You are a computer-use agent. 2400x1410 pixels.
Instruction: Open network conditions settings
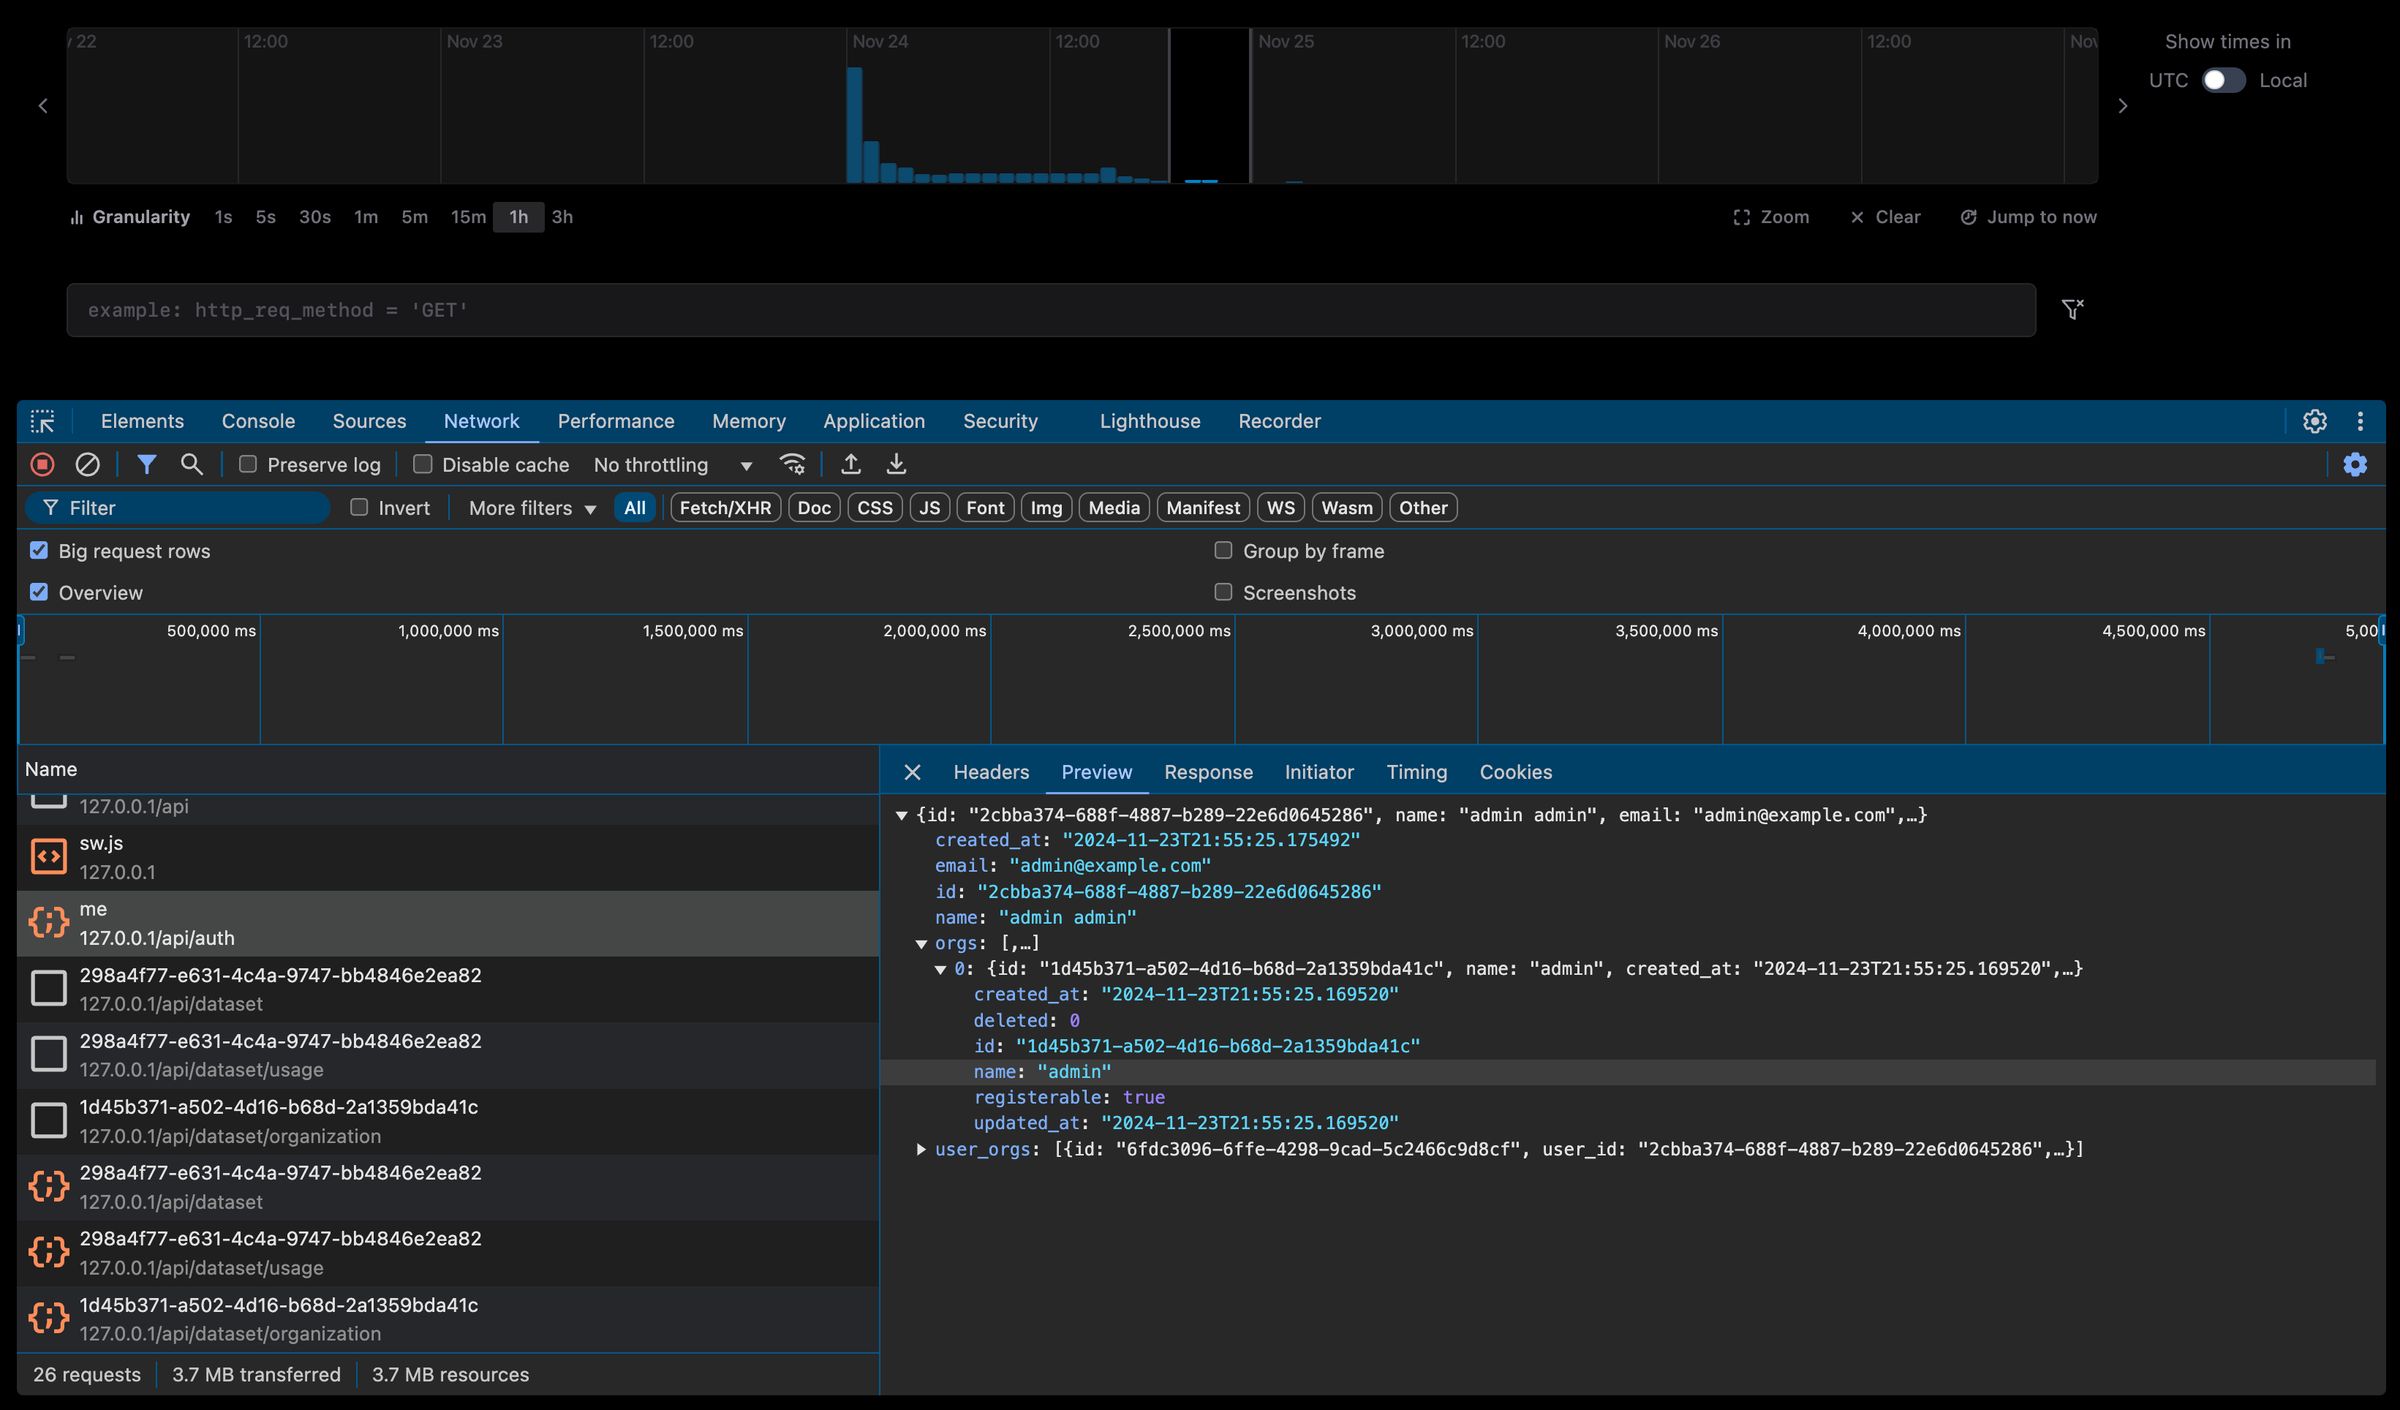pos(793,464)
